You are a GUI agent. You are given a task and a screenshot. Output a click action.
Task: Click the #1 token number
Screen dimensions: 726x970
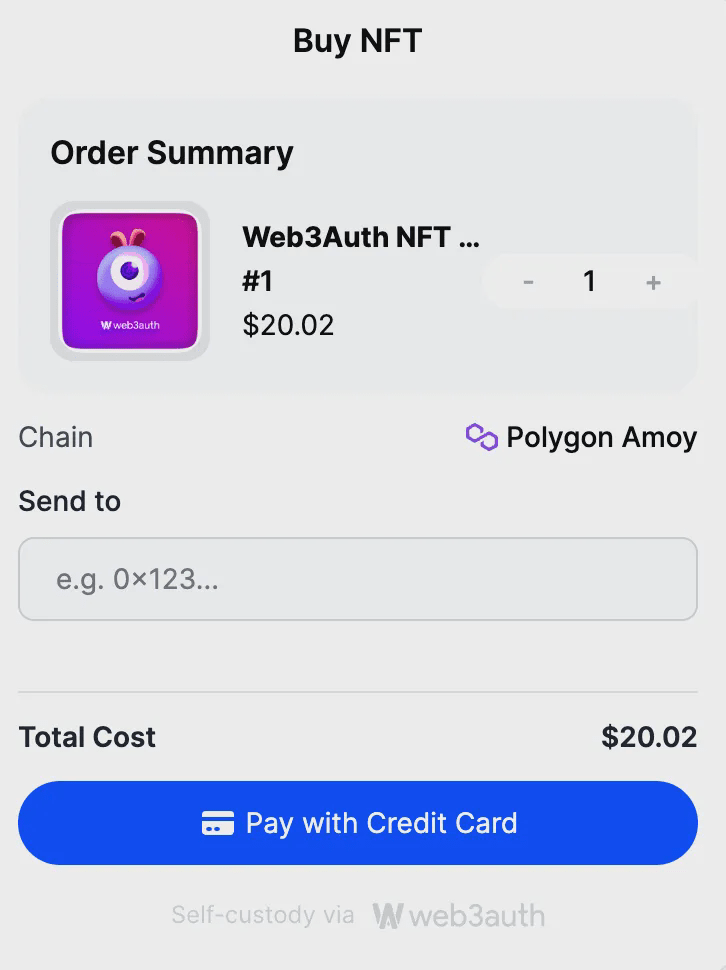click(258, 281)
